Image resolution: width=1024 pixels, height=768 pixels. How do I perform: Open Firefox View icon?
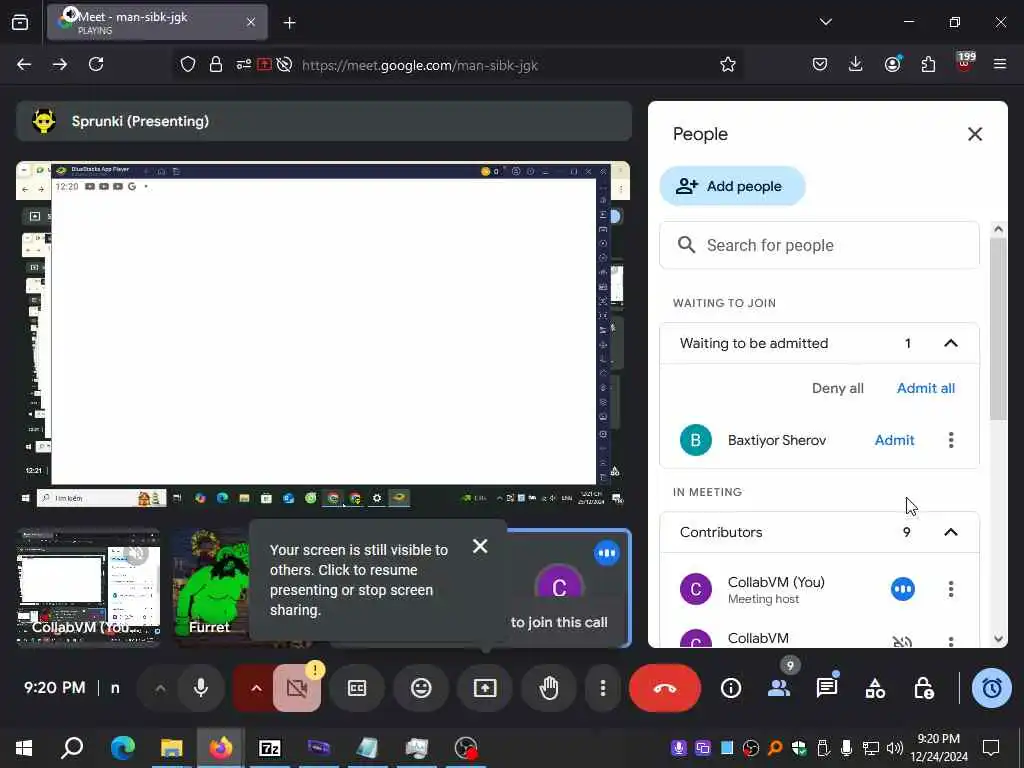pos(20,22)
